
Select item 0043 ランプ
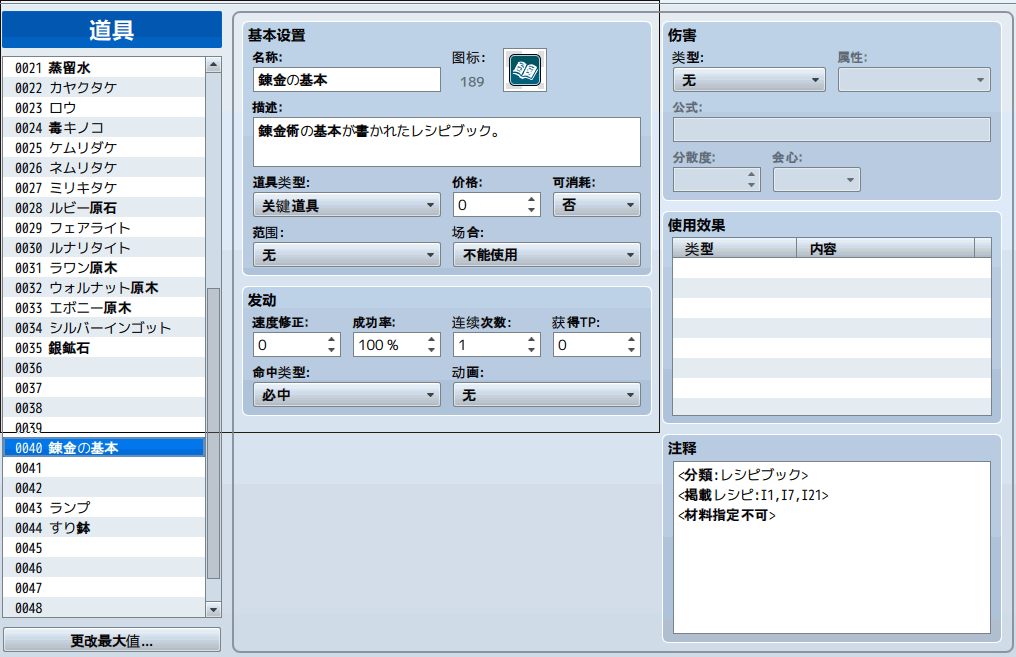coord(104,508)
